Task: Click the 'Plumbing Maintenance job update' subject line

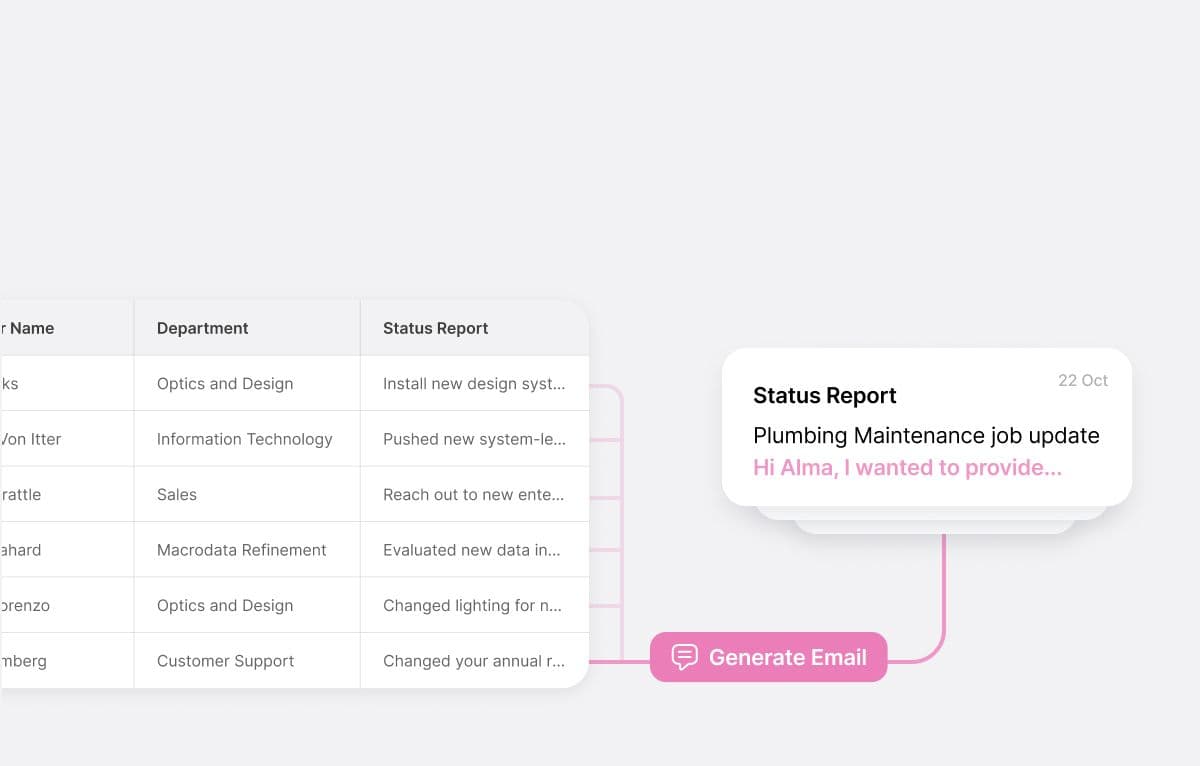Action: point(926,436)
